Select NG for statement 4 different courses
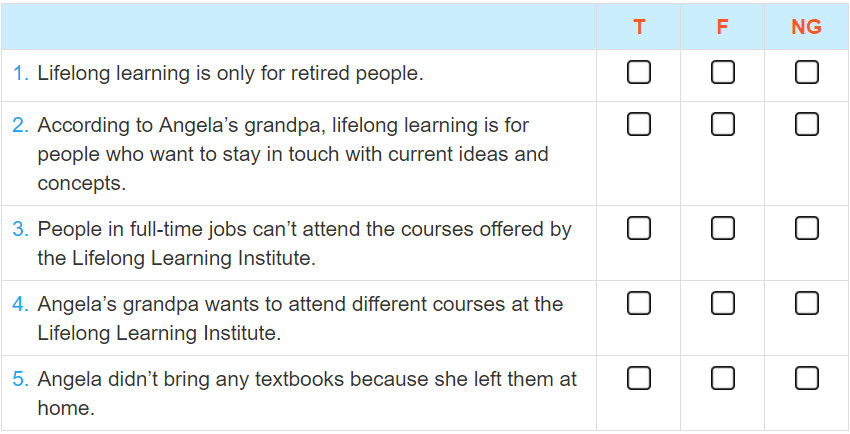 807,303
